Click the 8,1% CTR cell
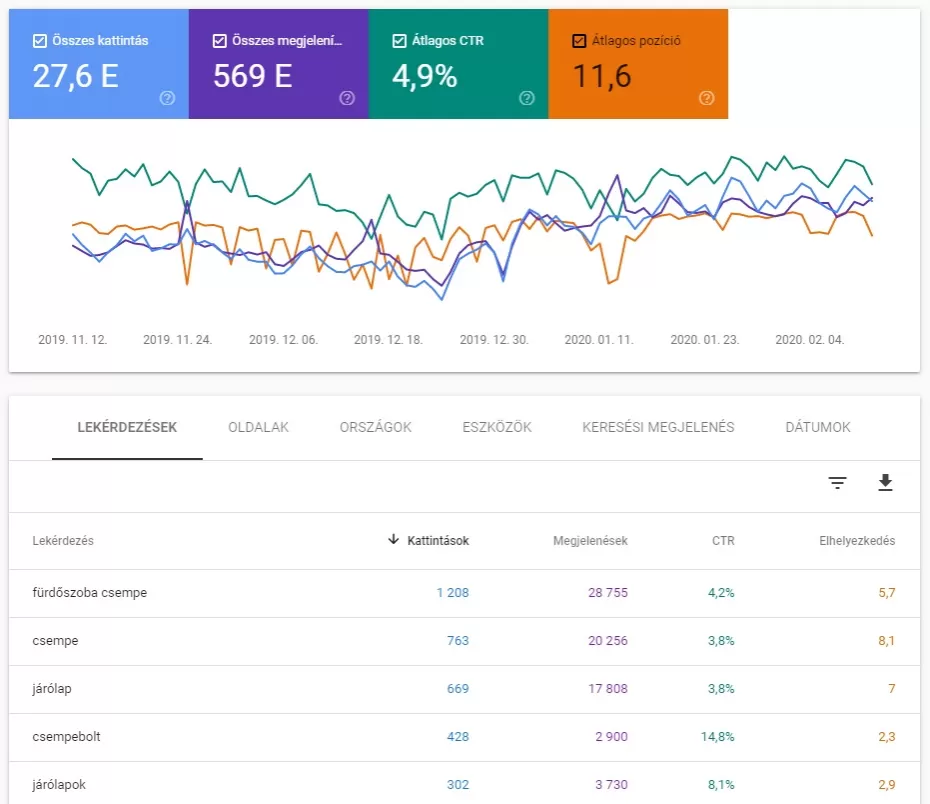The height and width of the screenshot is (804, 930). 721,785
